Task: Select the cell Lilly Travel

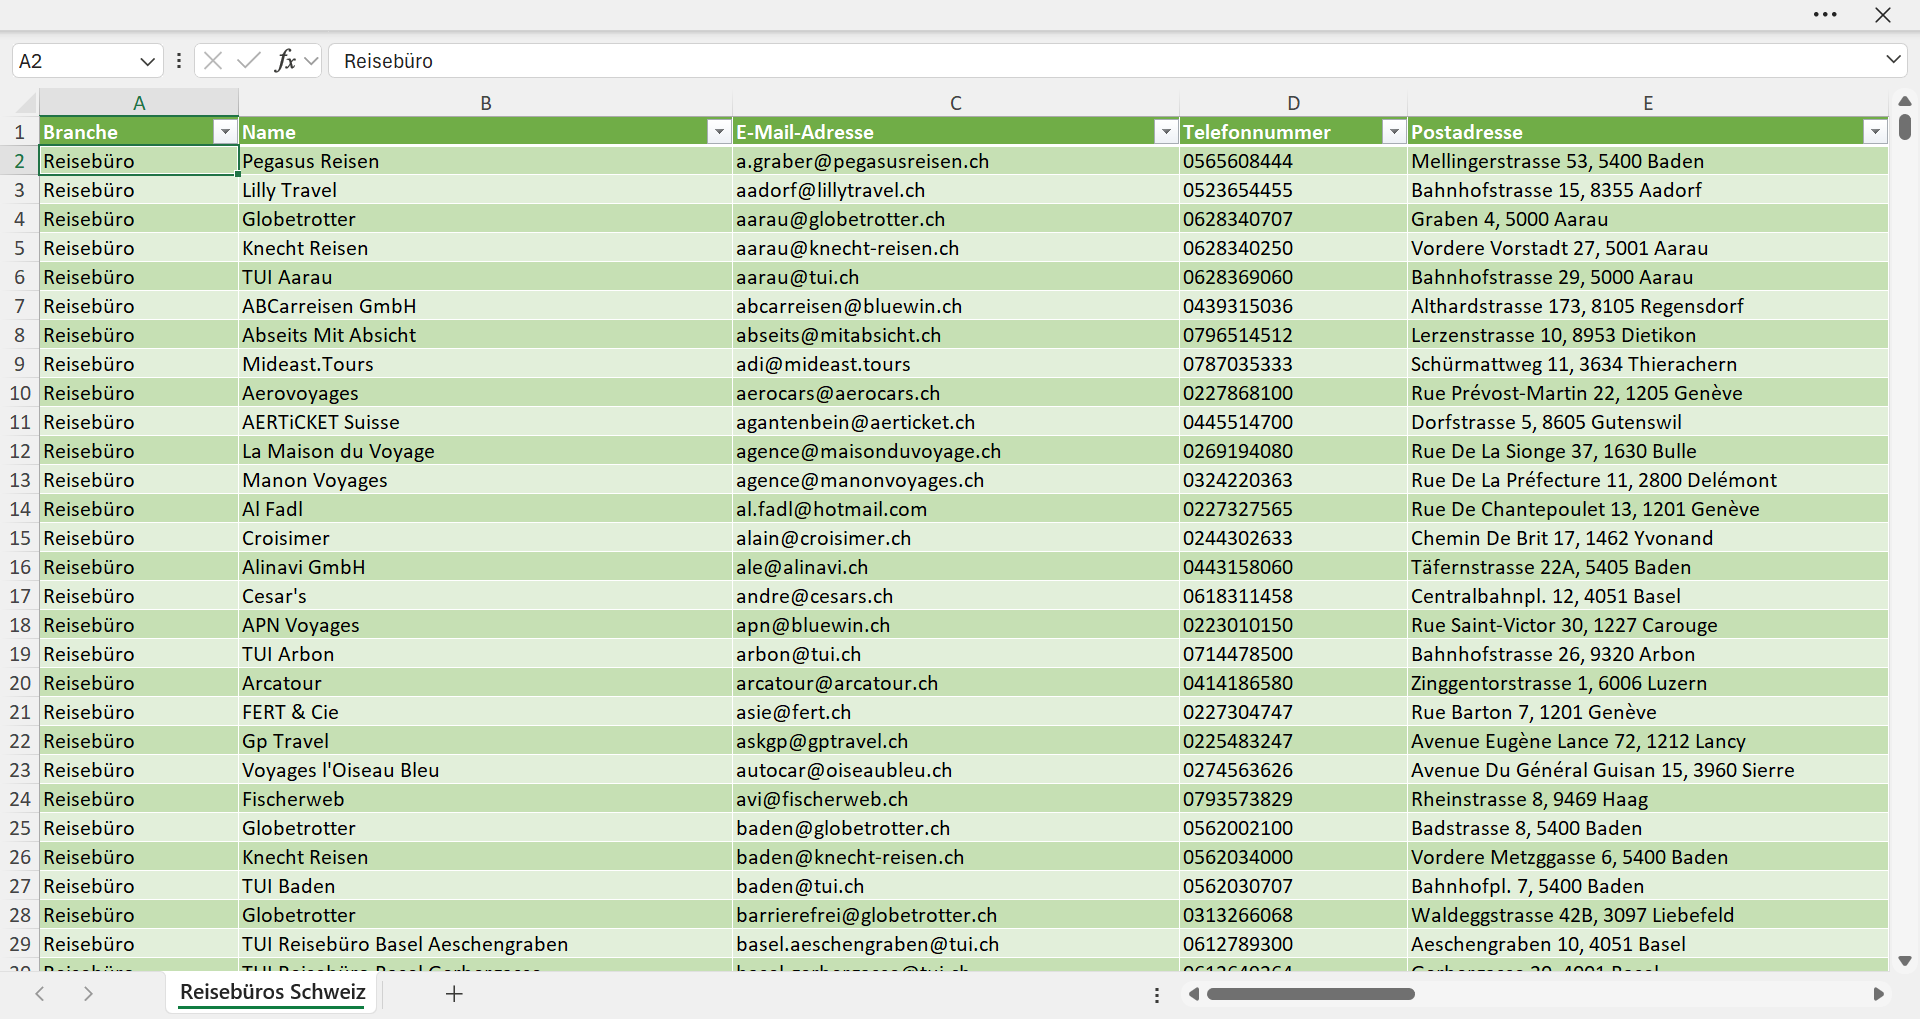Action: click(486, 190)
